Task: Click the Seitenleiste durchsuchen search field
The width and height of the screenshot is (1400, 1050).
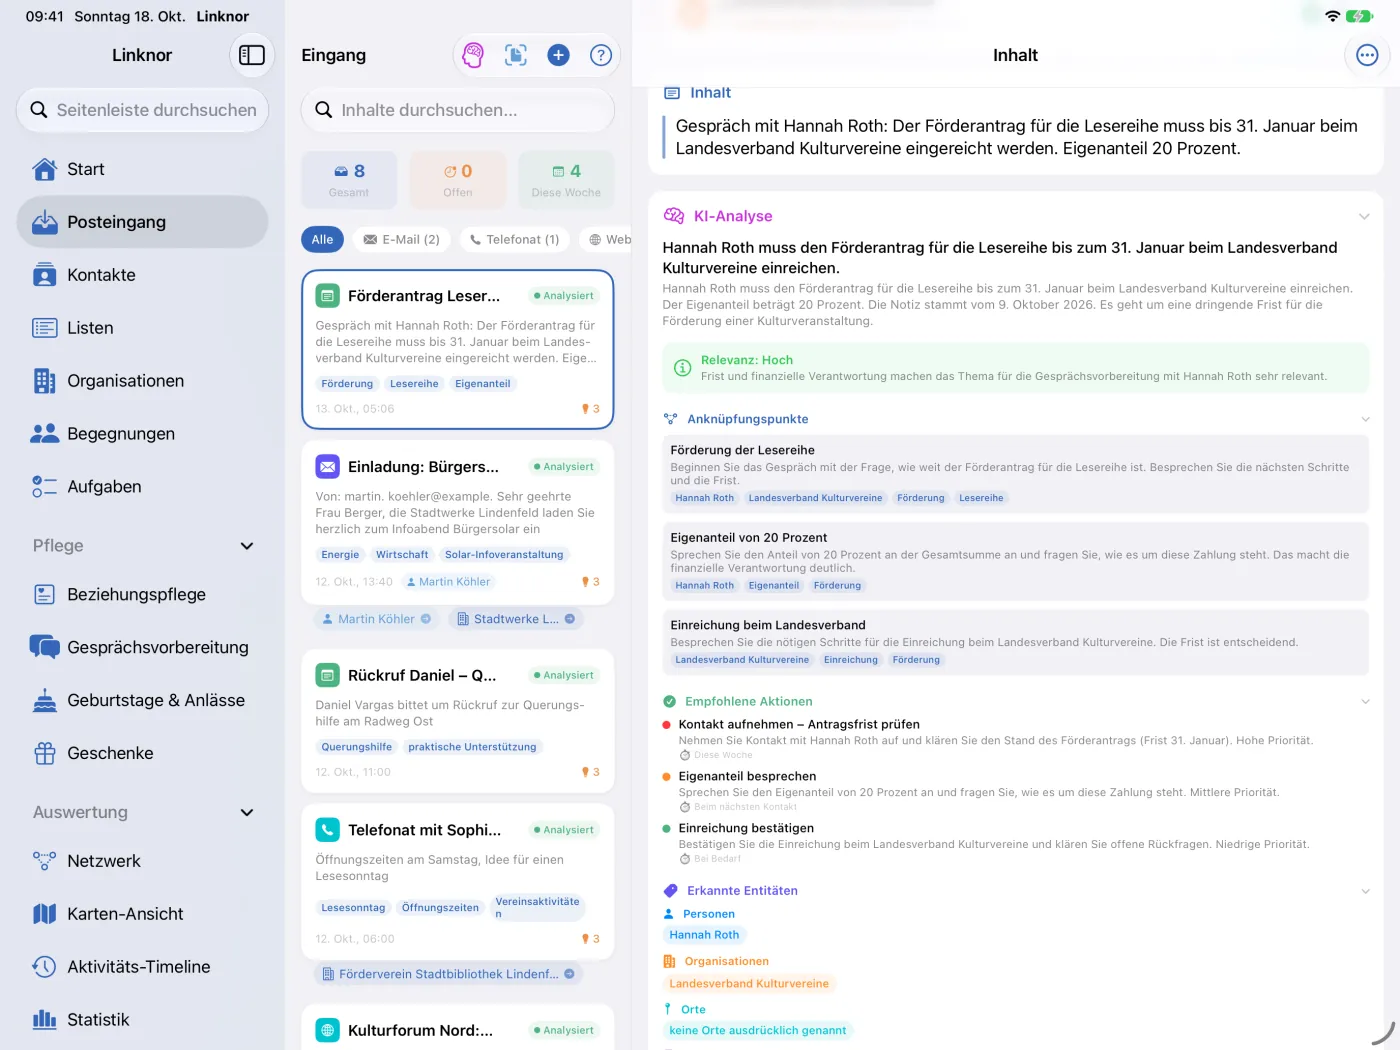Action: [142, 110]
